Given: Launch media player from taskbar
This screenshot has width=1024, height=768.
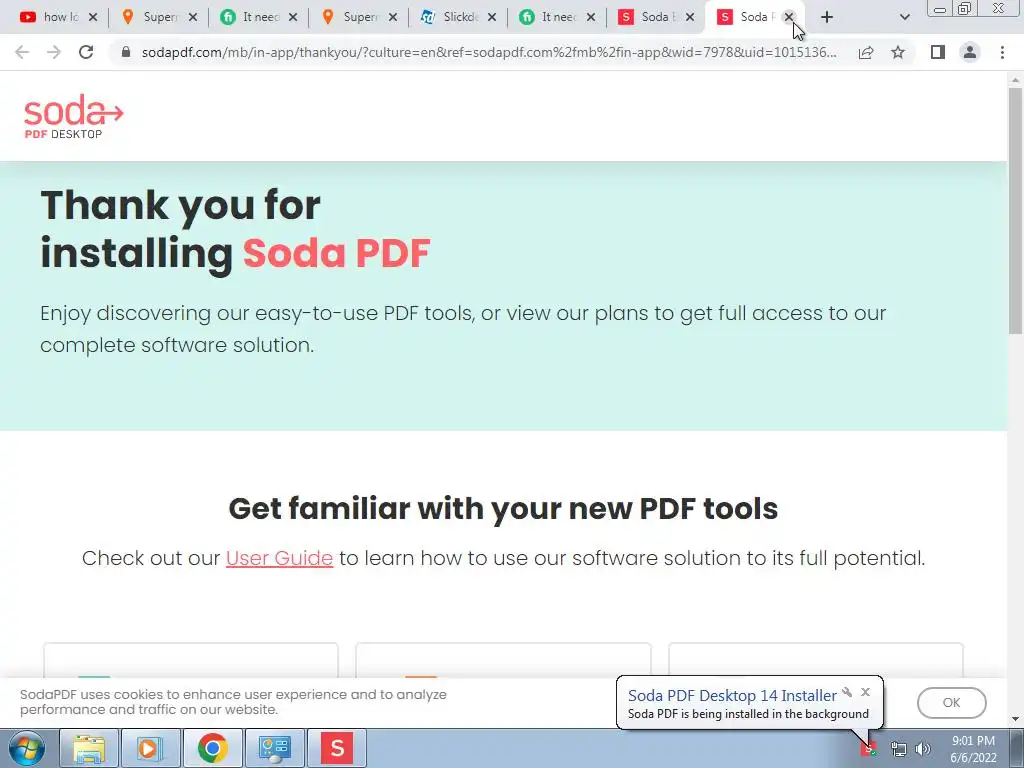Looking at the screenshot, I should (x=150, y=748).
